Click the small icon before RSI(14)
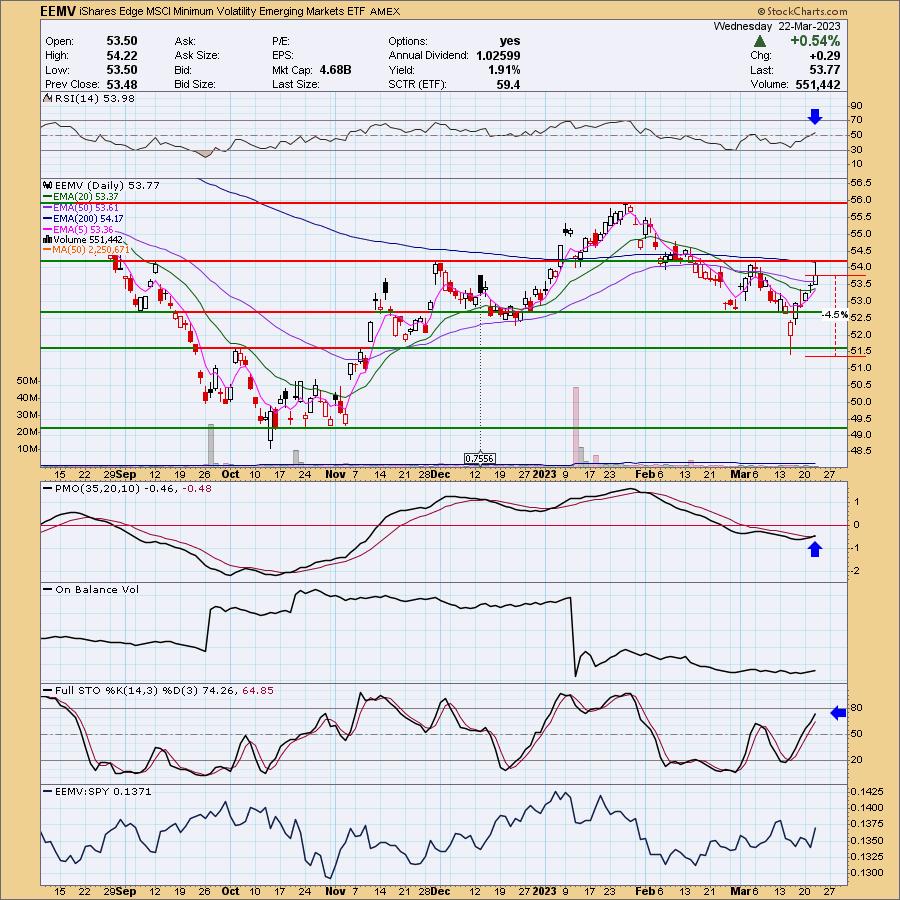The image size is (900, 900). click(48, 99)
